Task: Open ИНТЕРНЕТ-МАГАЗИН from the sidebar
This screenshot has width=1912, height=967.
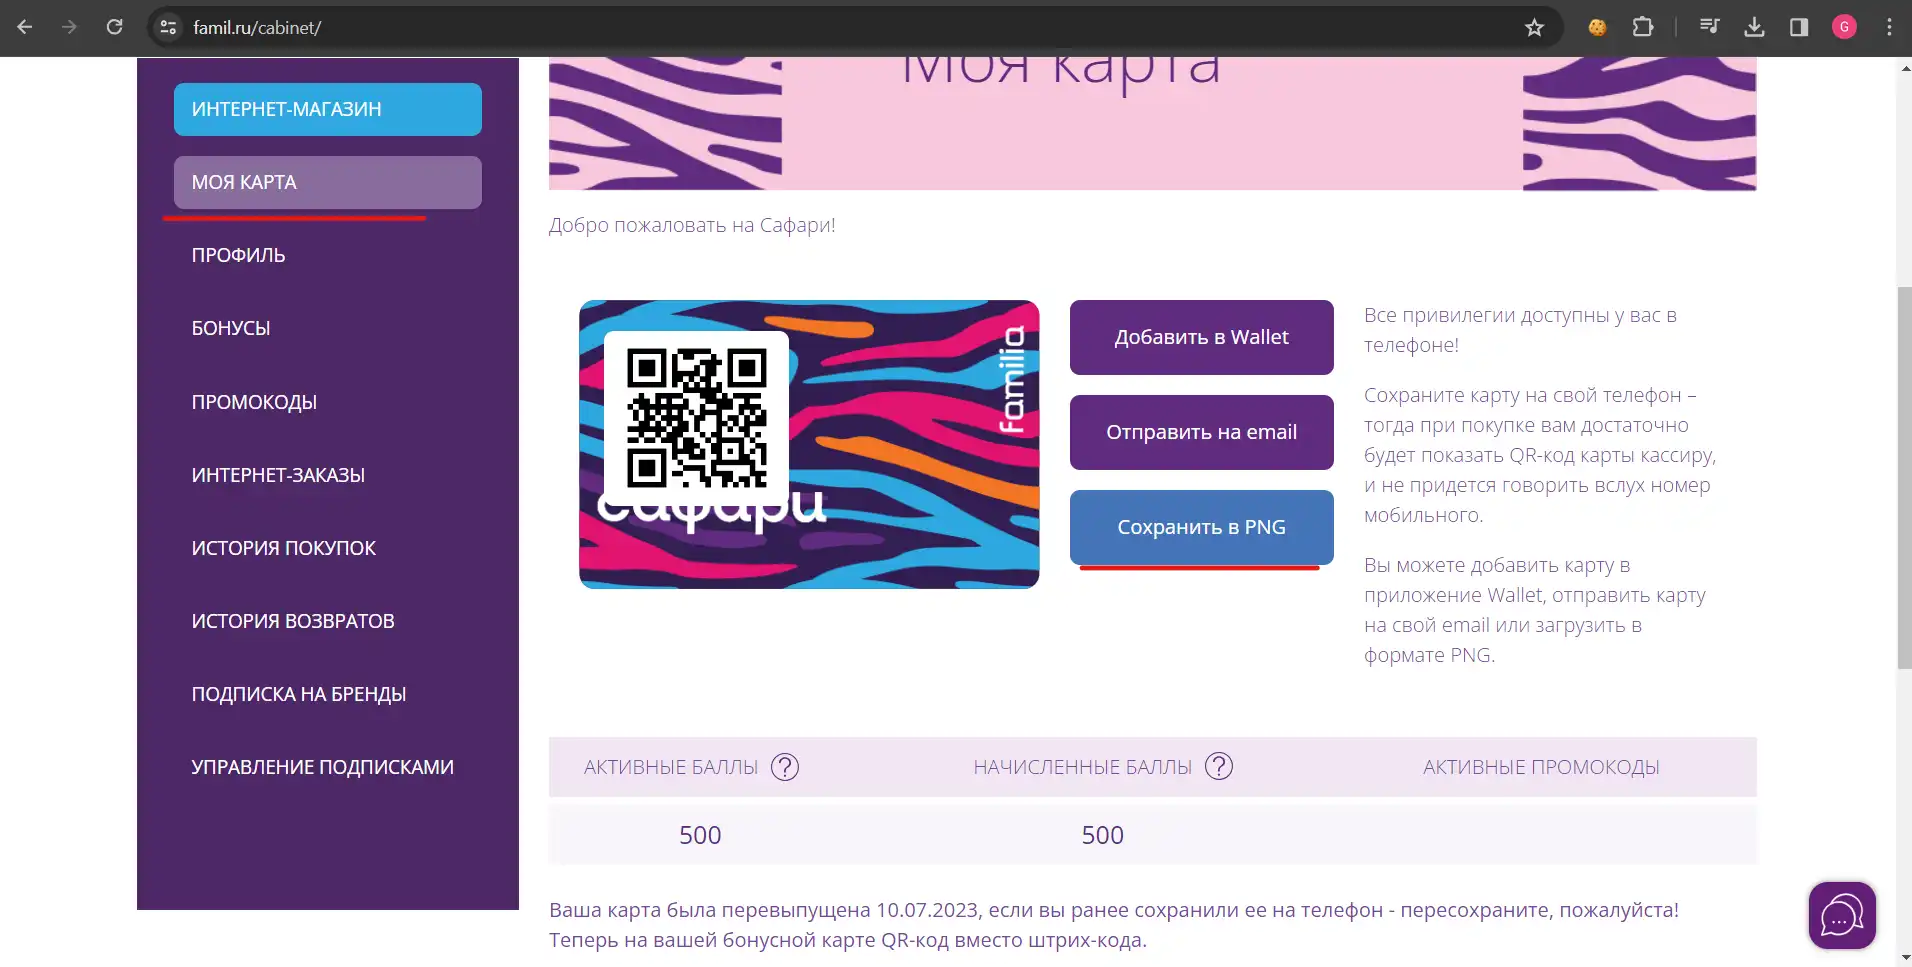Action: click(328, 109)
